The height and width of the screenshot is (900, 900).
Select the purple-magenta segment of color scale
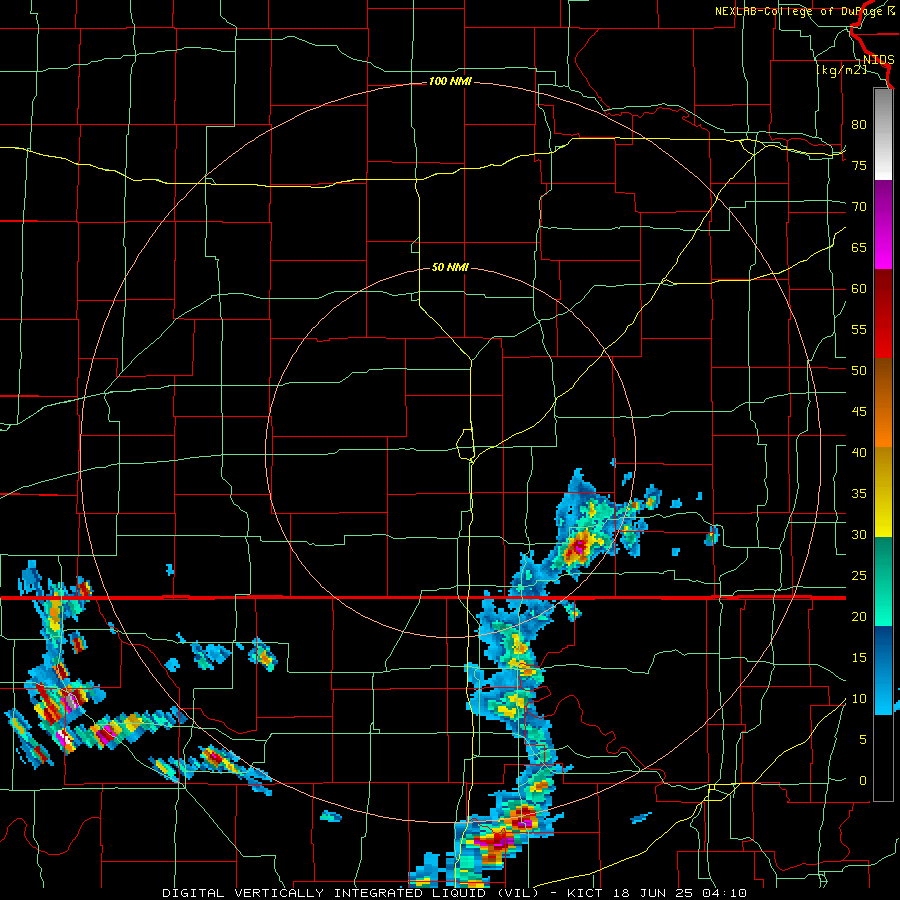pyautogui.click(x=883, y=225)
